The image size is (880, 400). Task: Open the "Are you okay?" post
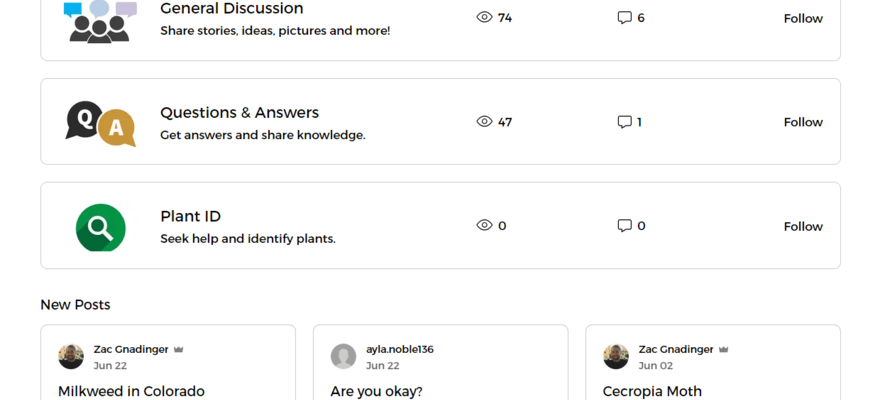coord(376,391)
